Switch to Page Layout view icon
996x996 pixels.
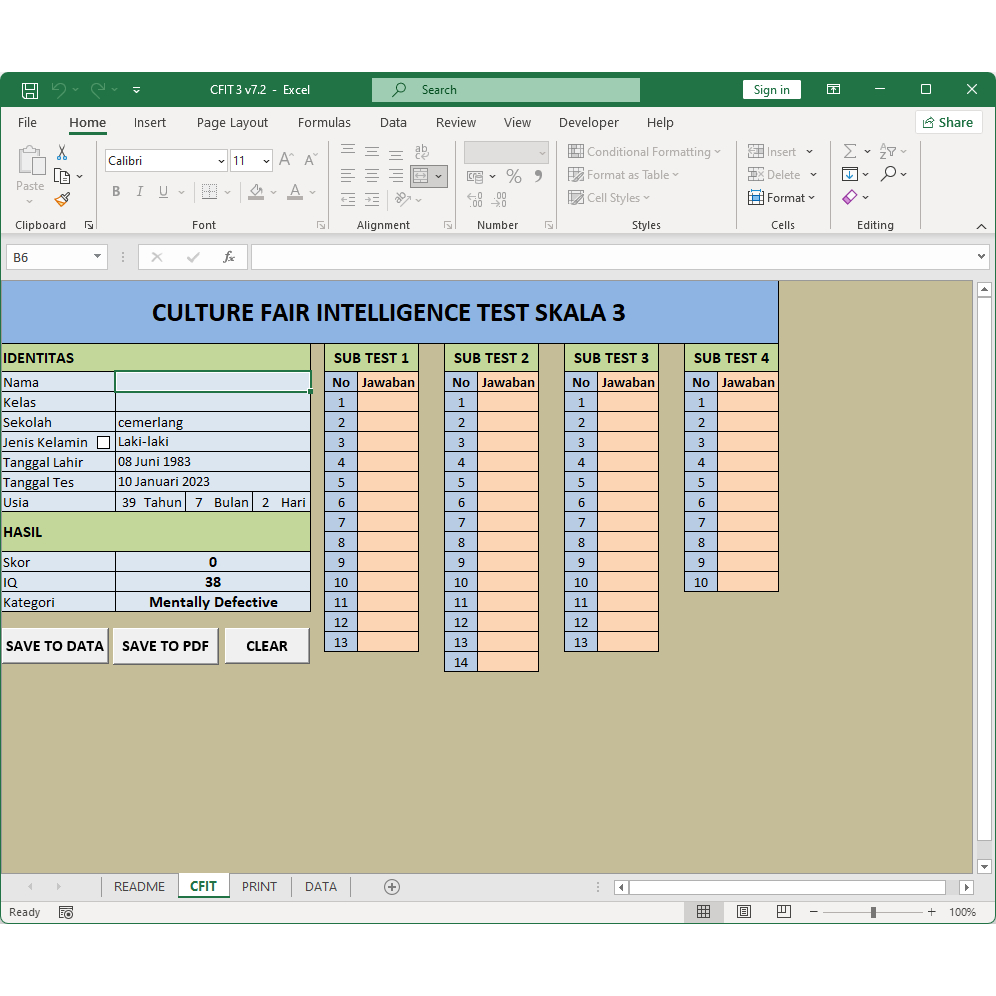tap(744, 912)
